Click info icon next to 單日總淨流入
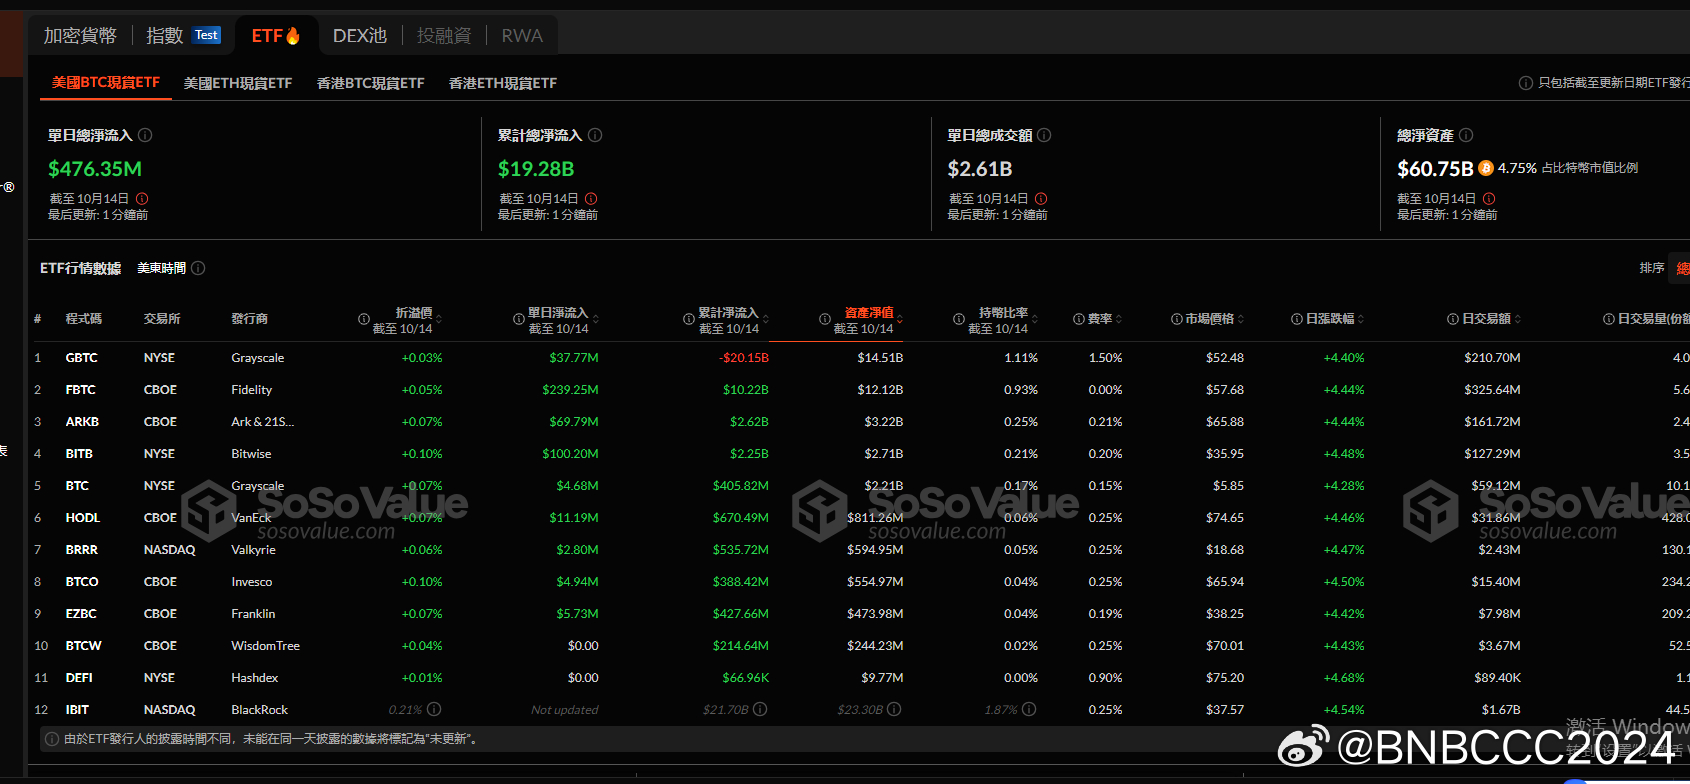This screenshot has height=784, width=1690. [145, 135]
